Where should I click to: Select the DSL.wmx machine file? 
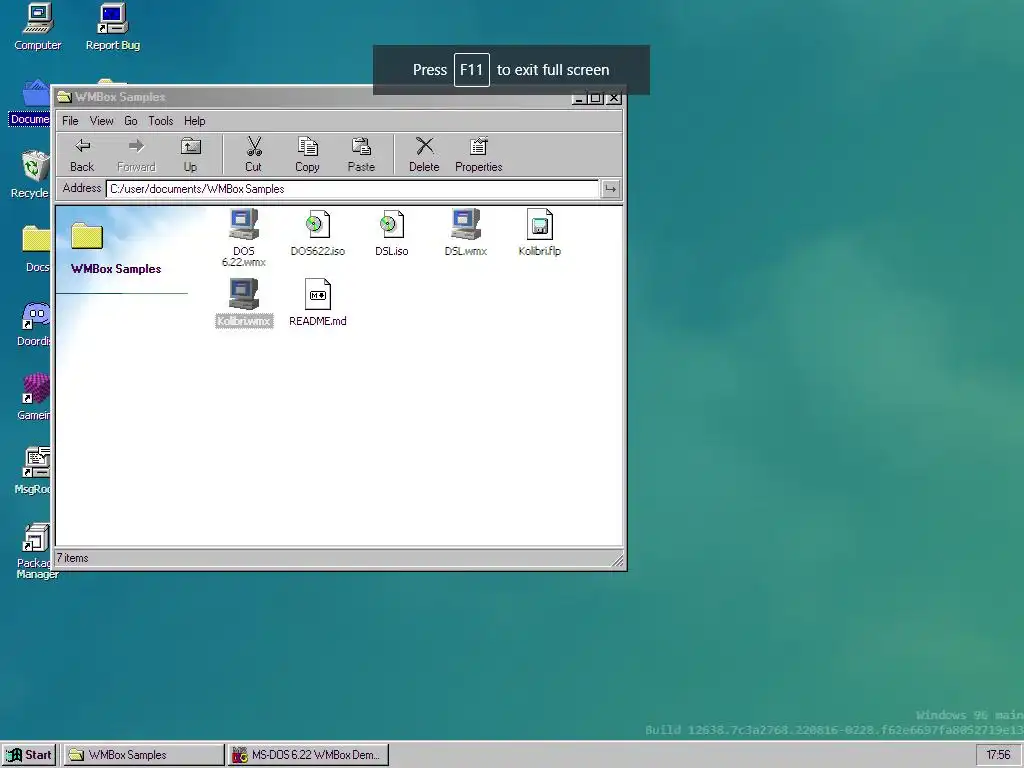click(466, 232)
